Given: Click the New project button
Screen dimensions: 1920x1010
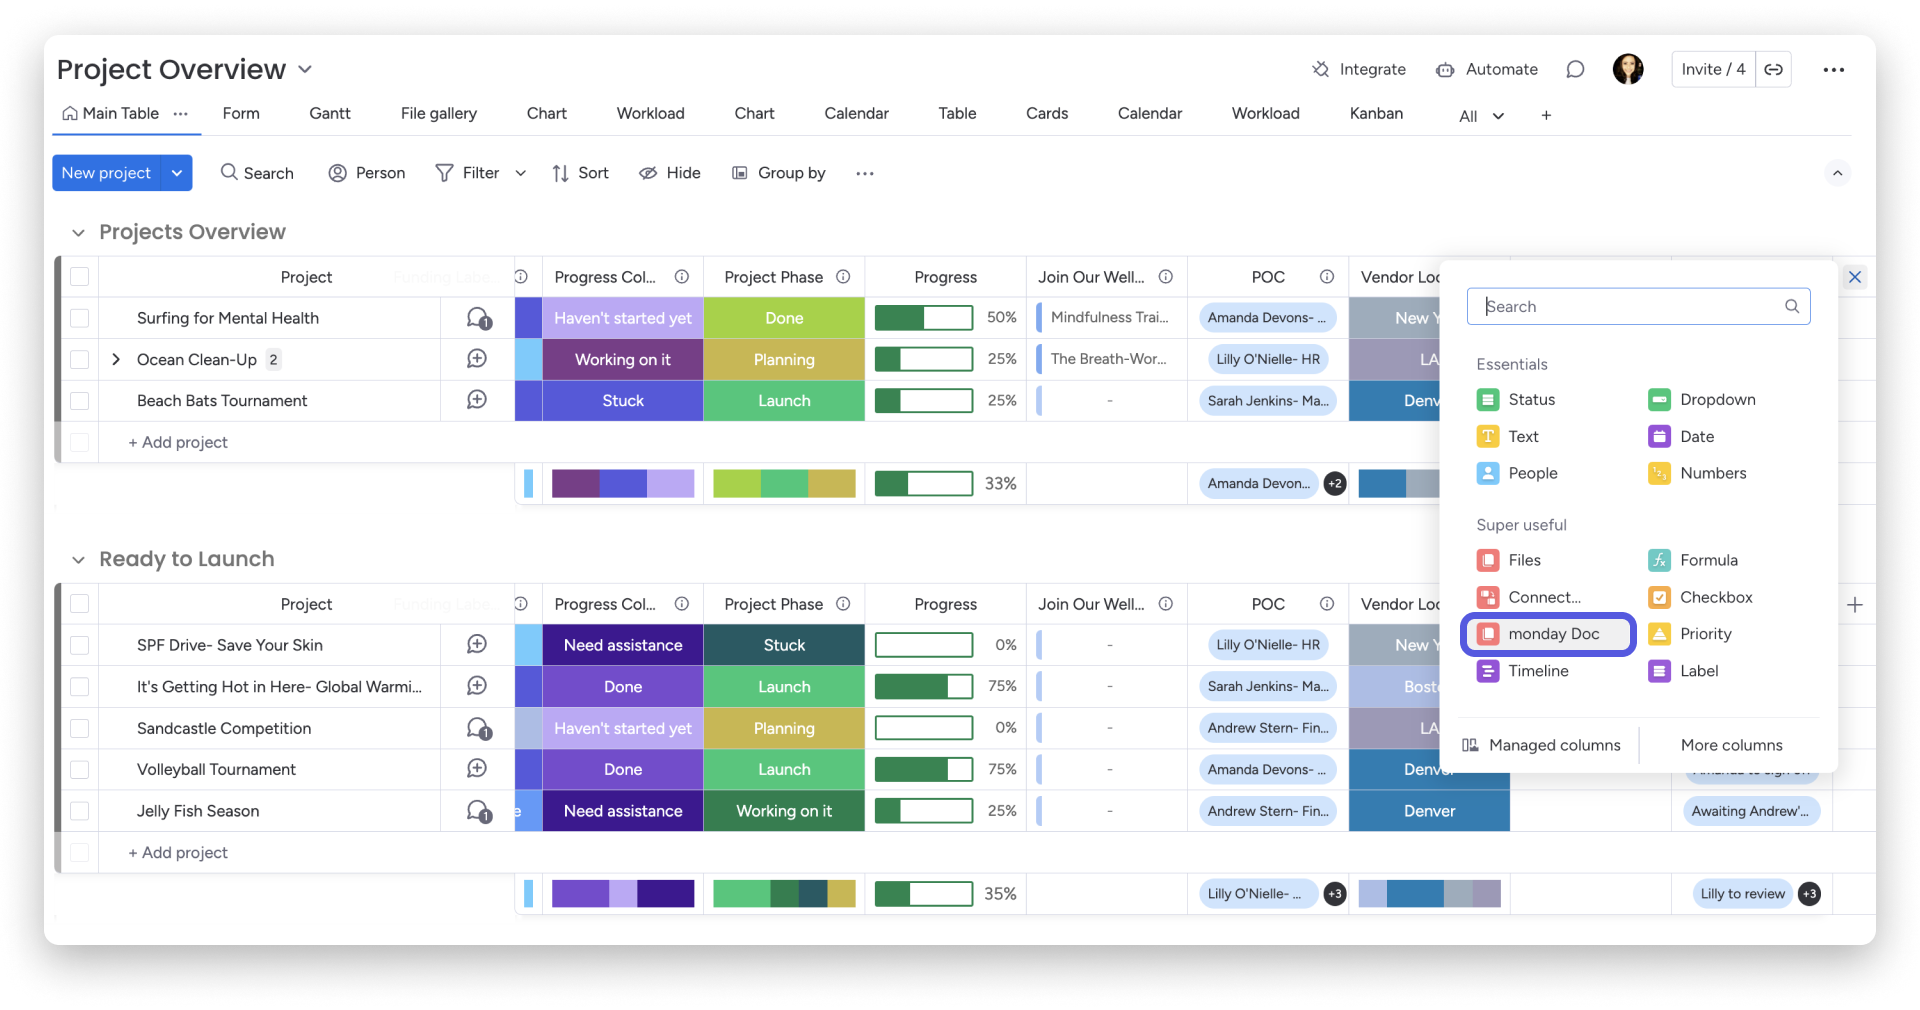Looking at the screenshot, I should point(106,173).
